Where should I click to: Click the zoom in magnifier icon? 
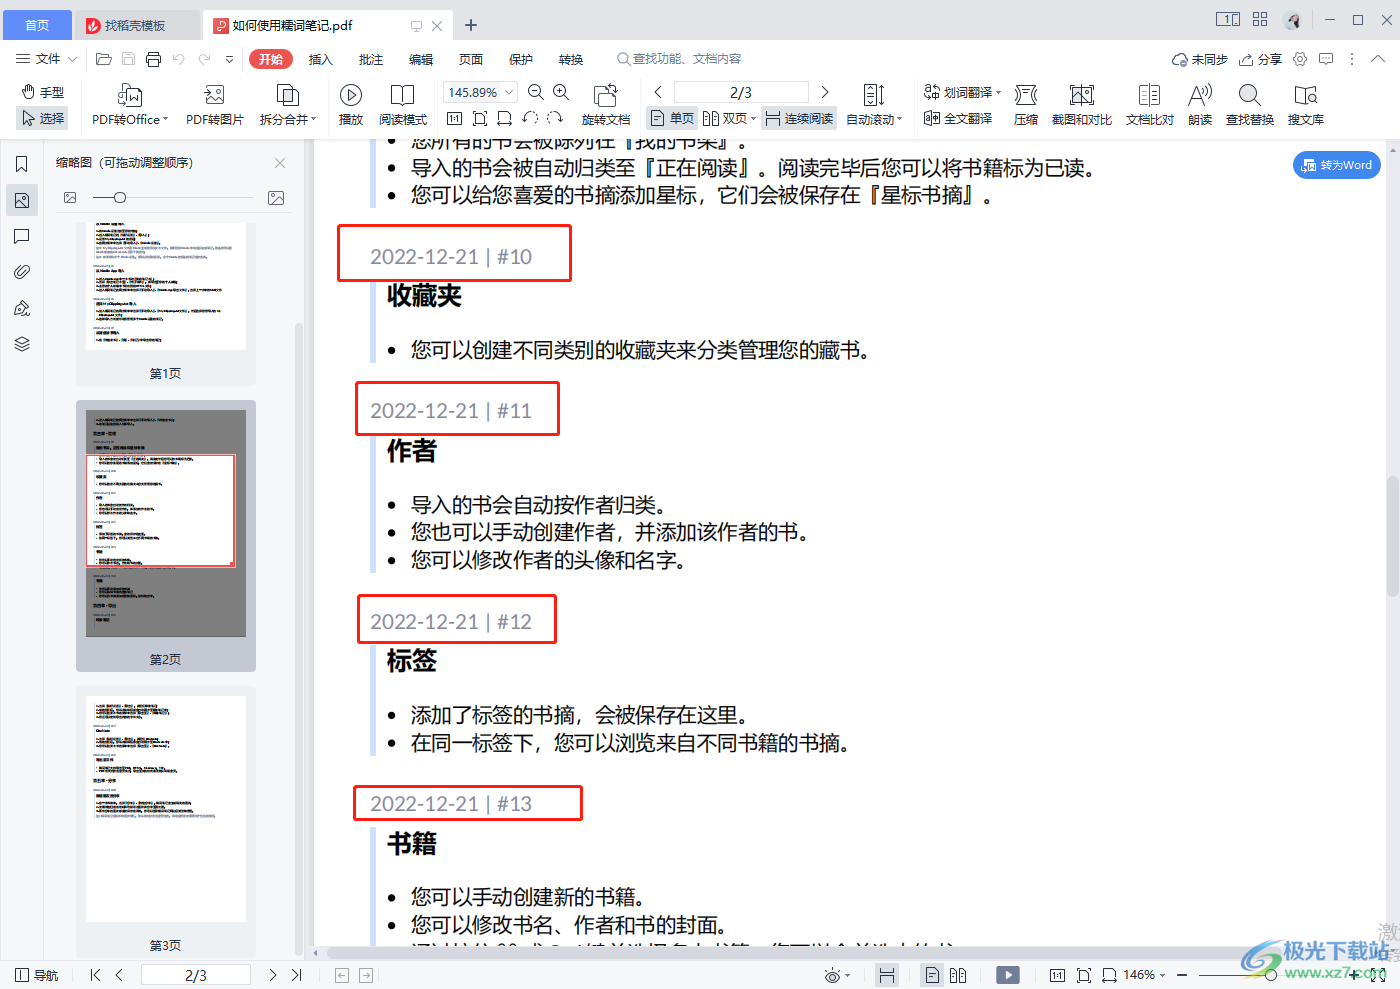coord(561,92)
